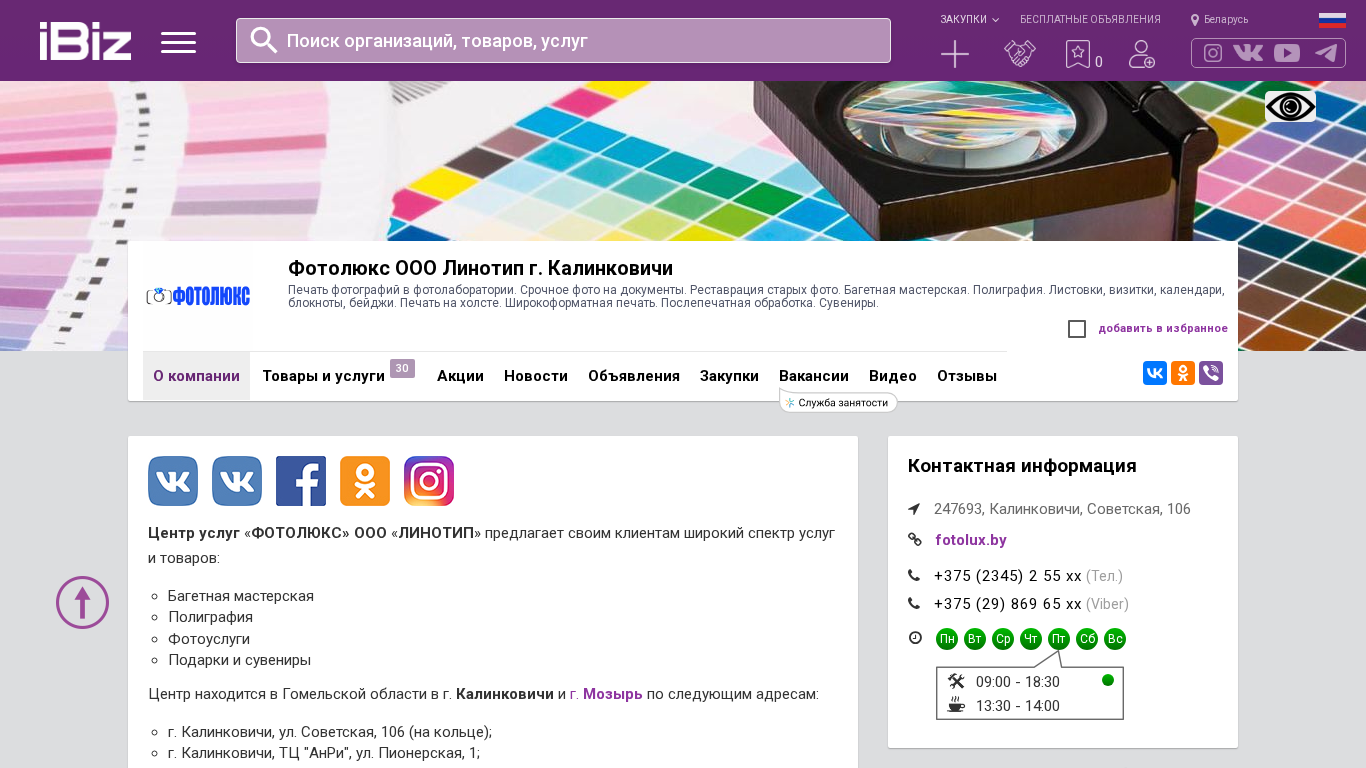The image size is (1366, 768).
Task: Select Sunday (Вс) schedule circle
Action: (1115, 639)
